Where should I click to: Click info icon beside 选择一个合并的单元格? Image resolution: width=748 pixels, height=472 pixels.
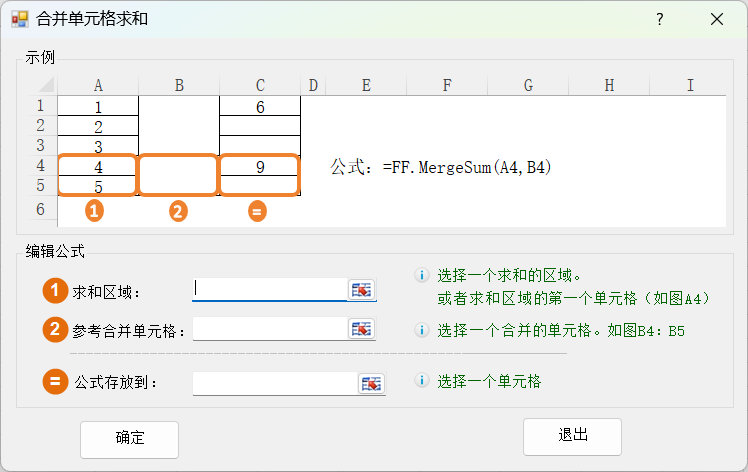point(422,330)
